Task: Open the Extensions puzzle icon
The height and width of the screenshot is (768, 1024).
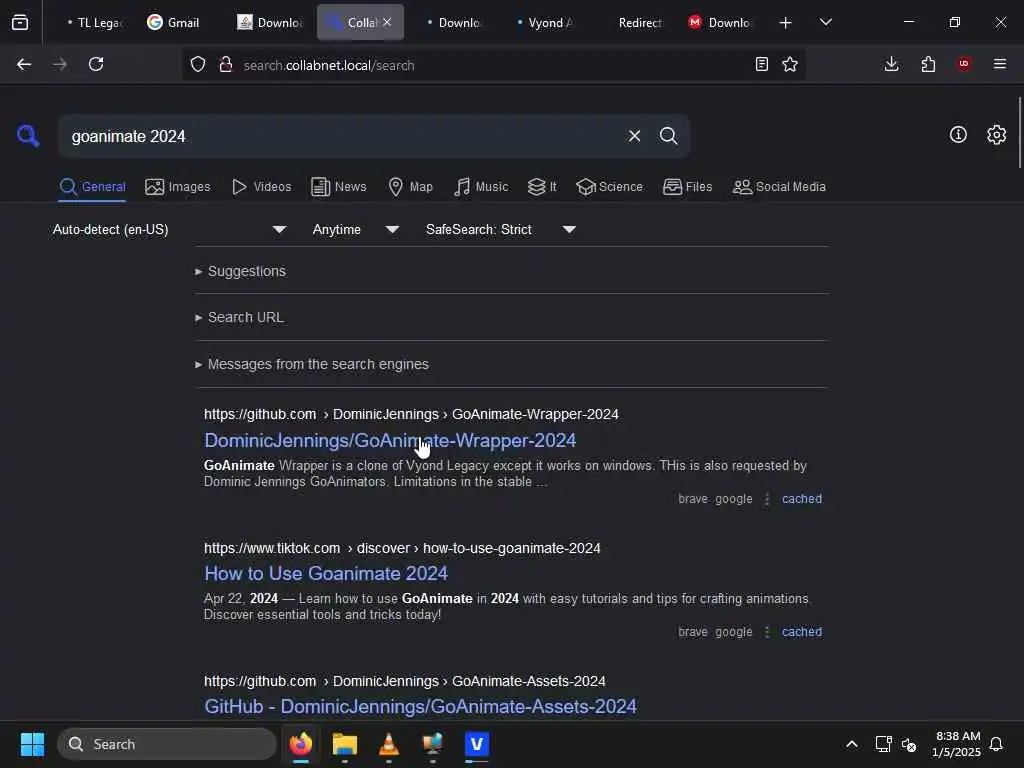Action: coord(928,64)
